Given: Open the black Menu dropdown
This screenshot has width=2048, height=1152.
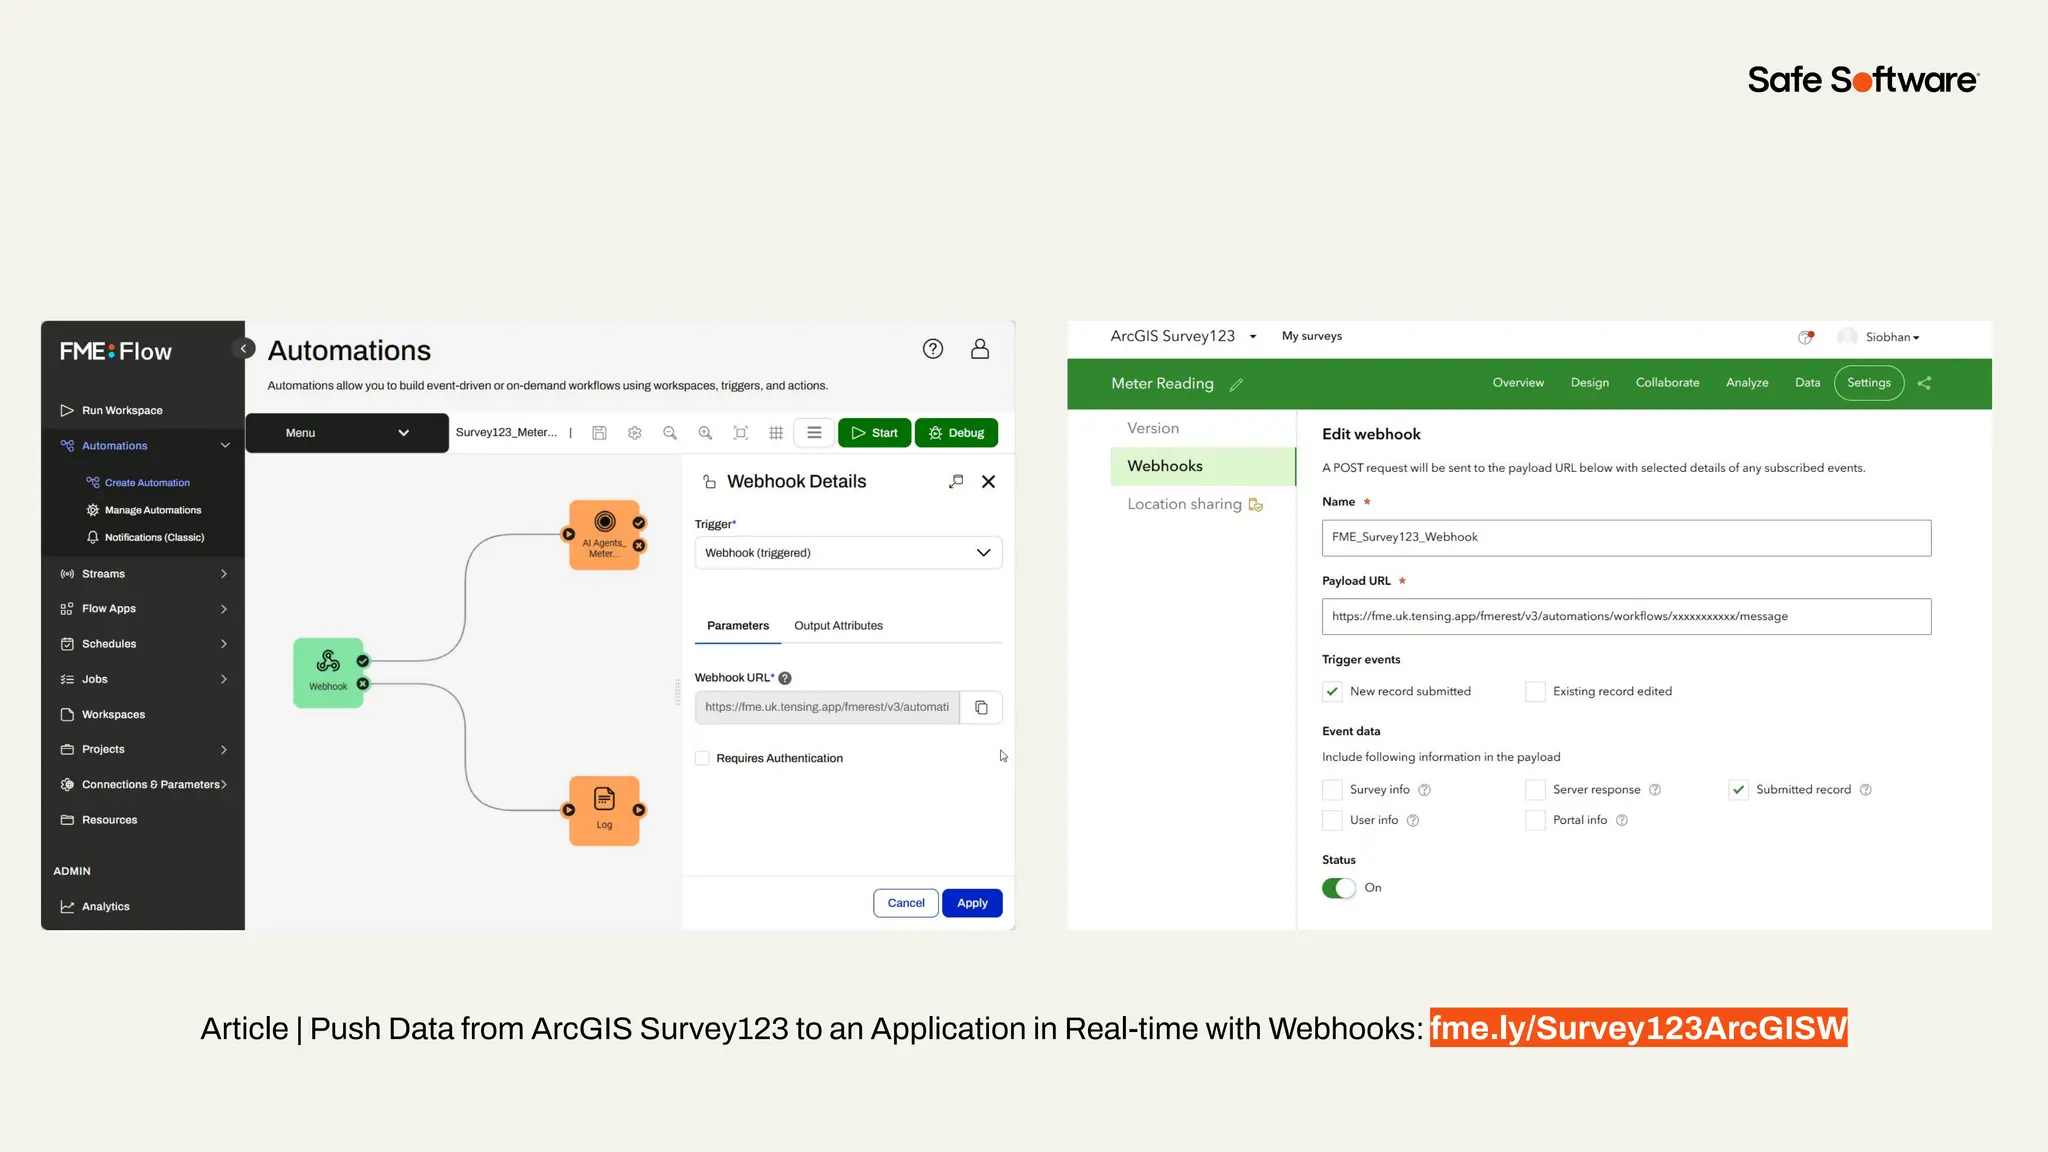Looking at the screenshot, I should [347, 433].
